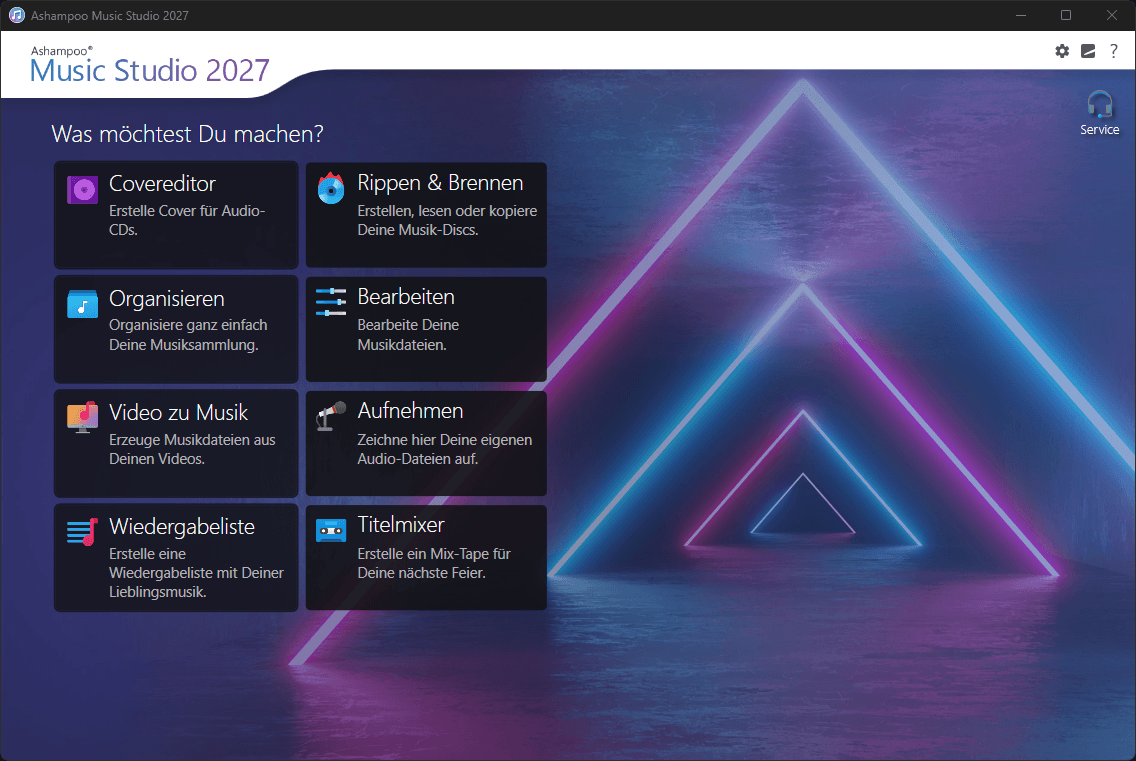Screen dimensions: 1136x761
Task: Open settings via the gear icon
Action: (1062, 51)
